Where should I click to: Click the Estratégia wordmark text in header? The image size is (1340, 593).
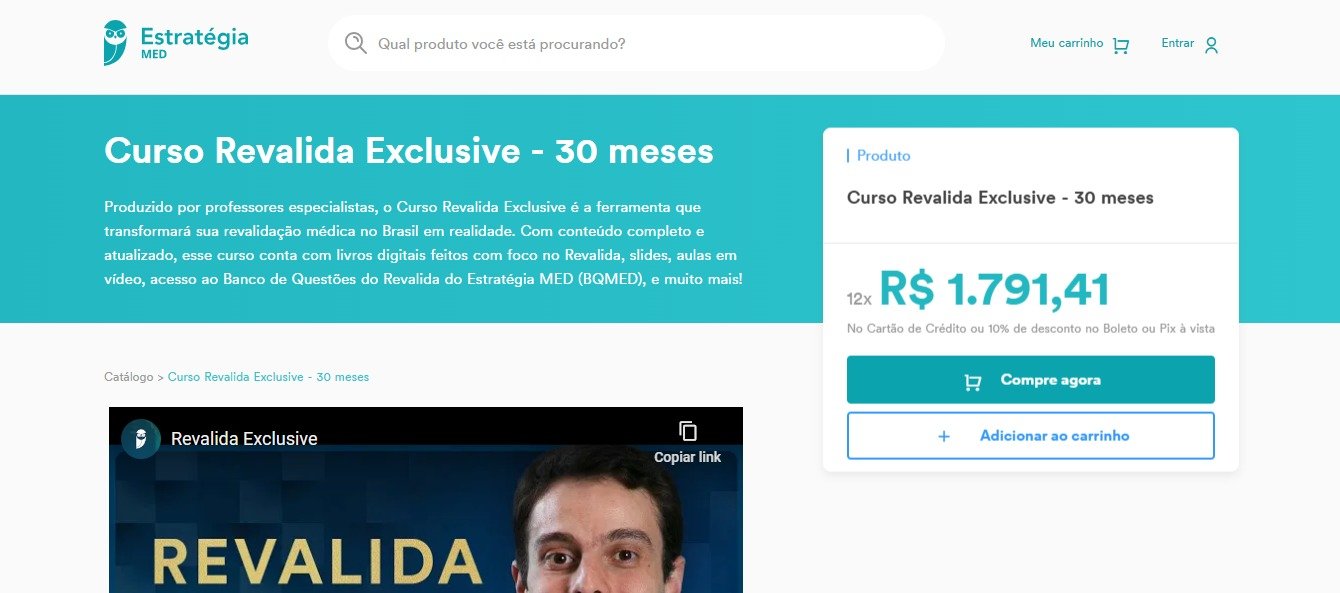pos(194,36)
